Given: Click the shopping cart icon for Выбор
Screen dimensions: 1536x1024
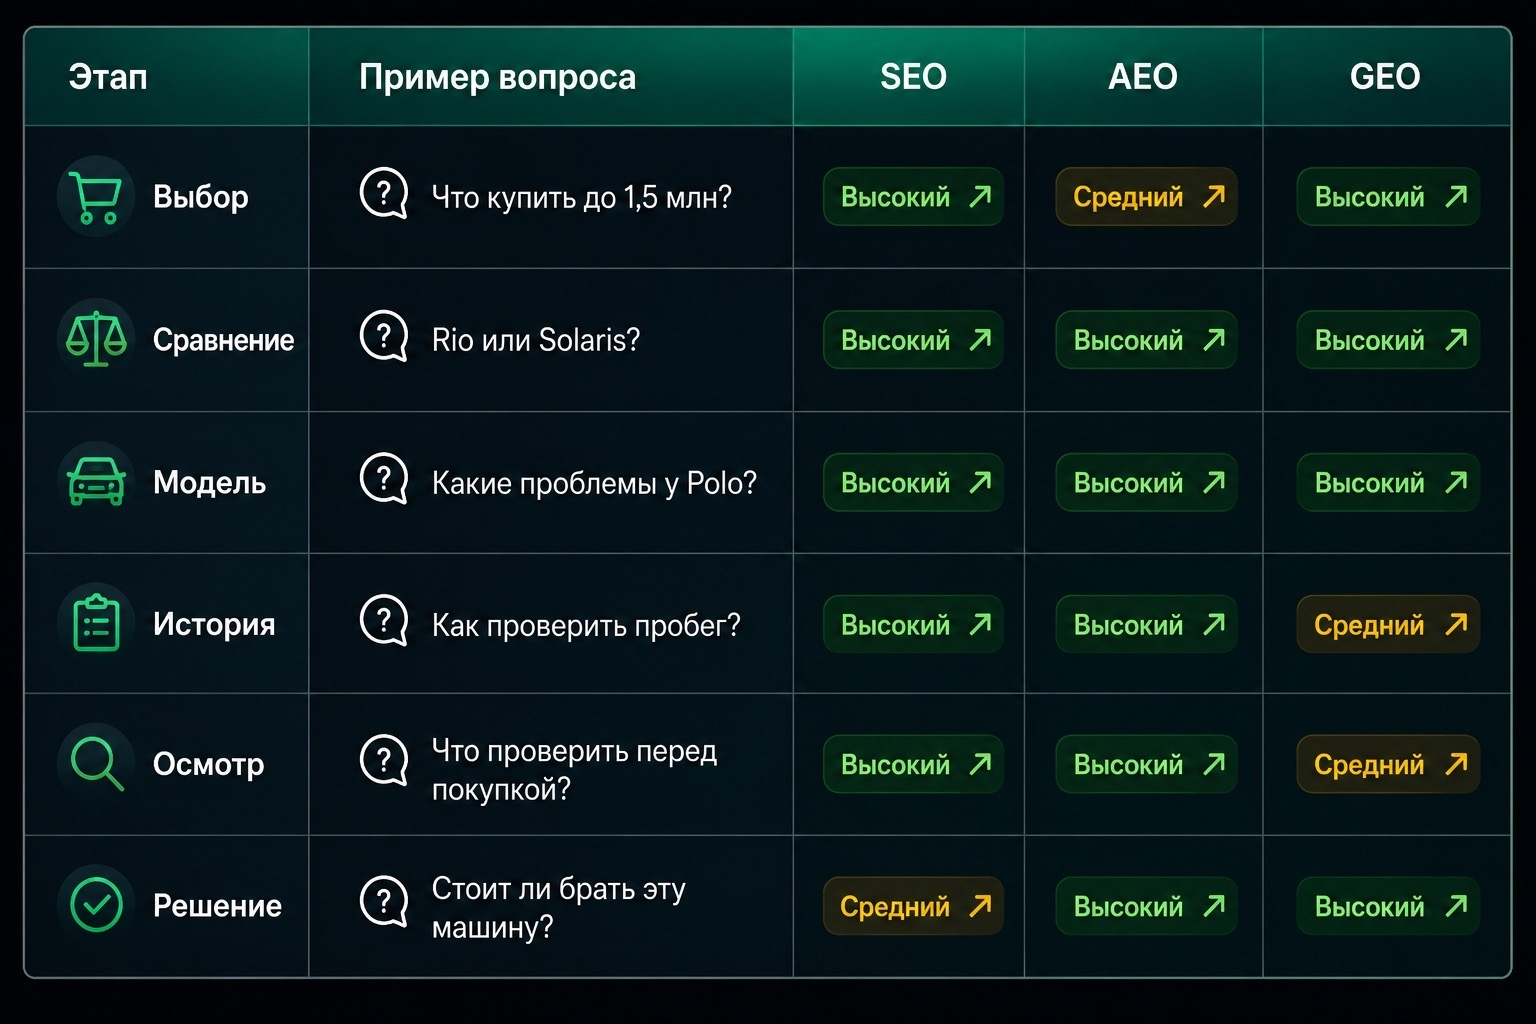Looking at the screenshot, I should click(96, 197).
